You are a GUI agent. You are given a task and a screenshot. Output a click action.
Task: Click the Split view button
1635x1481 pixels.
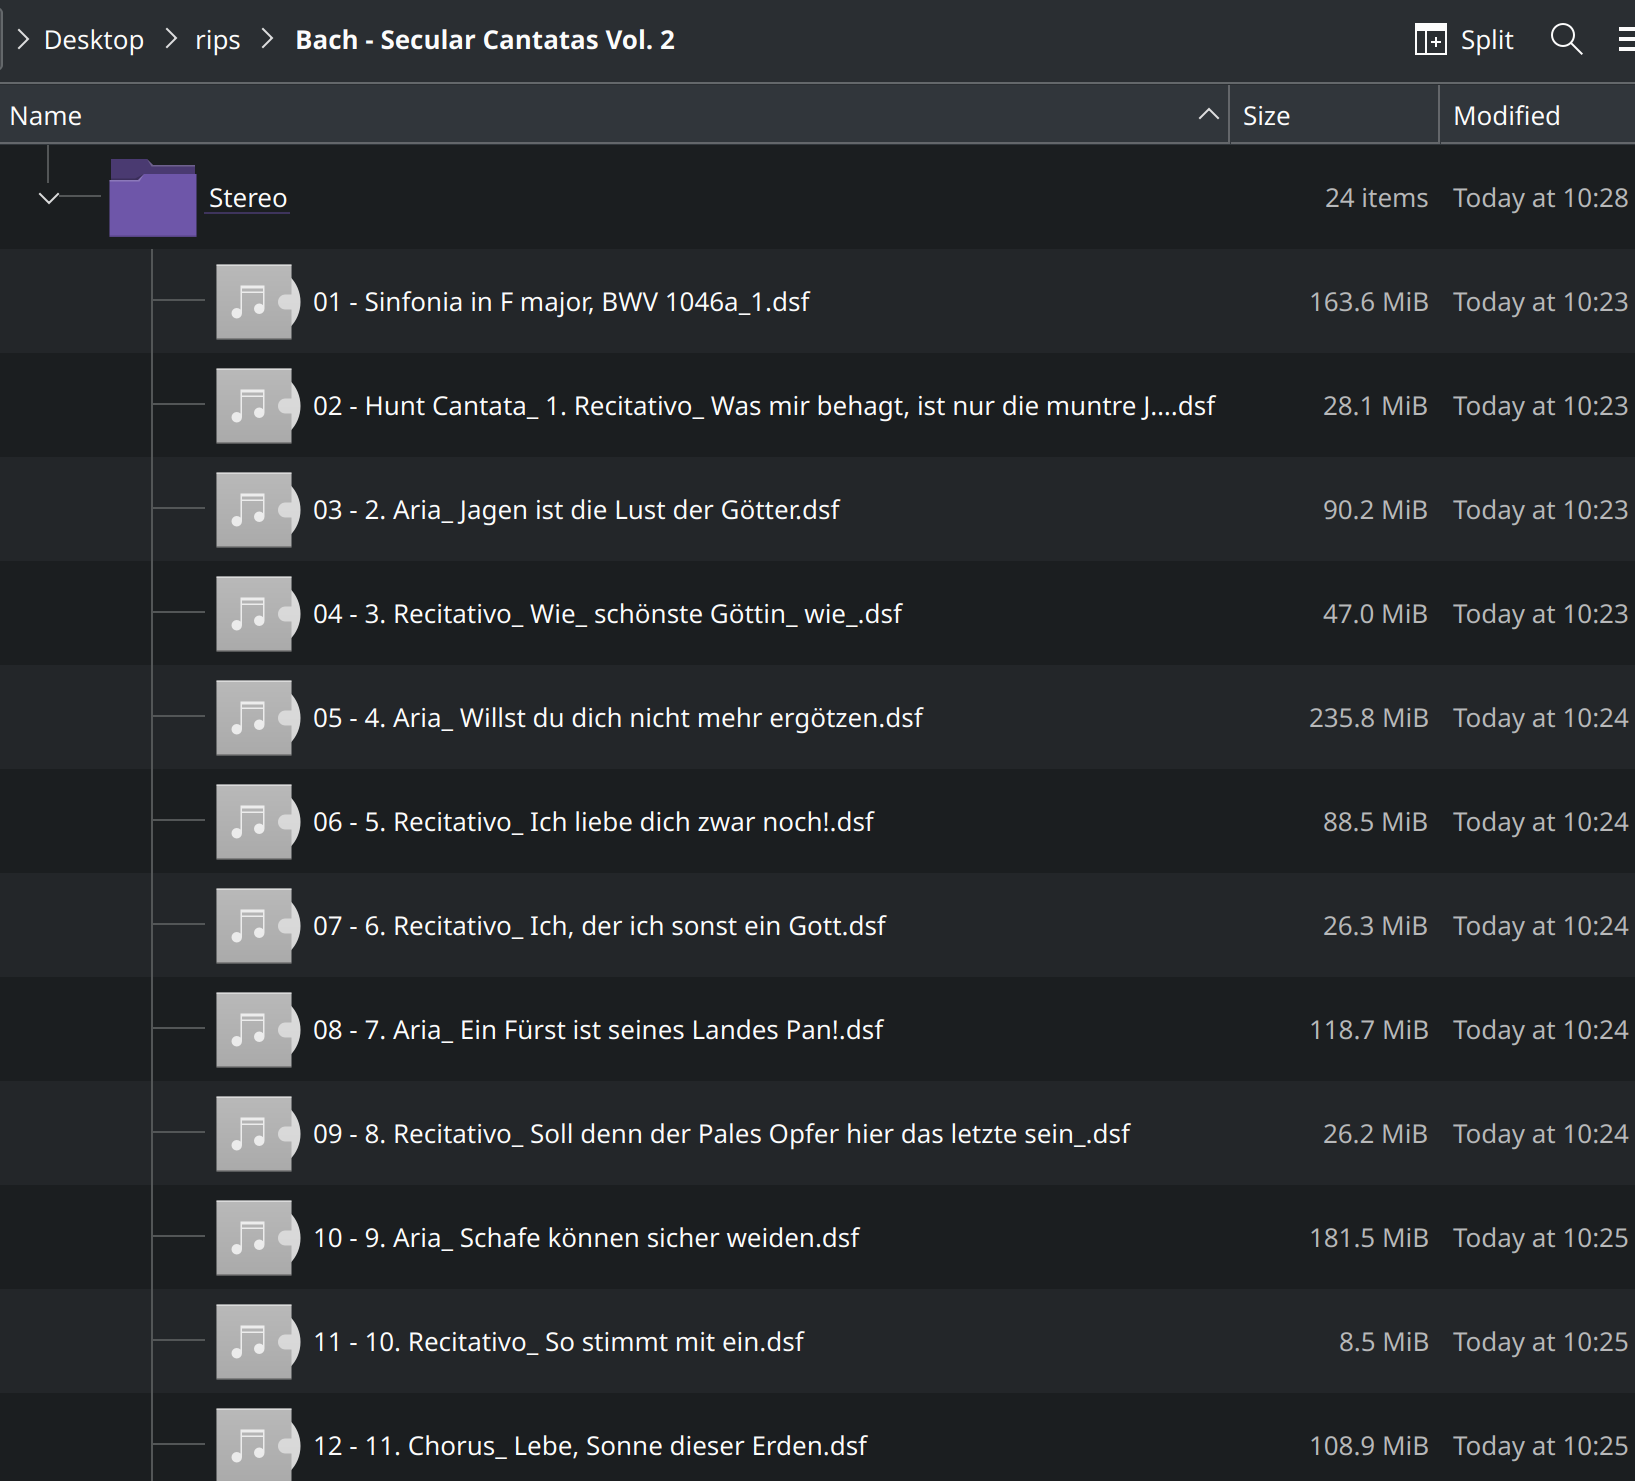point(1464,39)
